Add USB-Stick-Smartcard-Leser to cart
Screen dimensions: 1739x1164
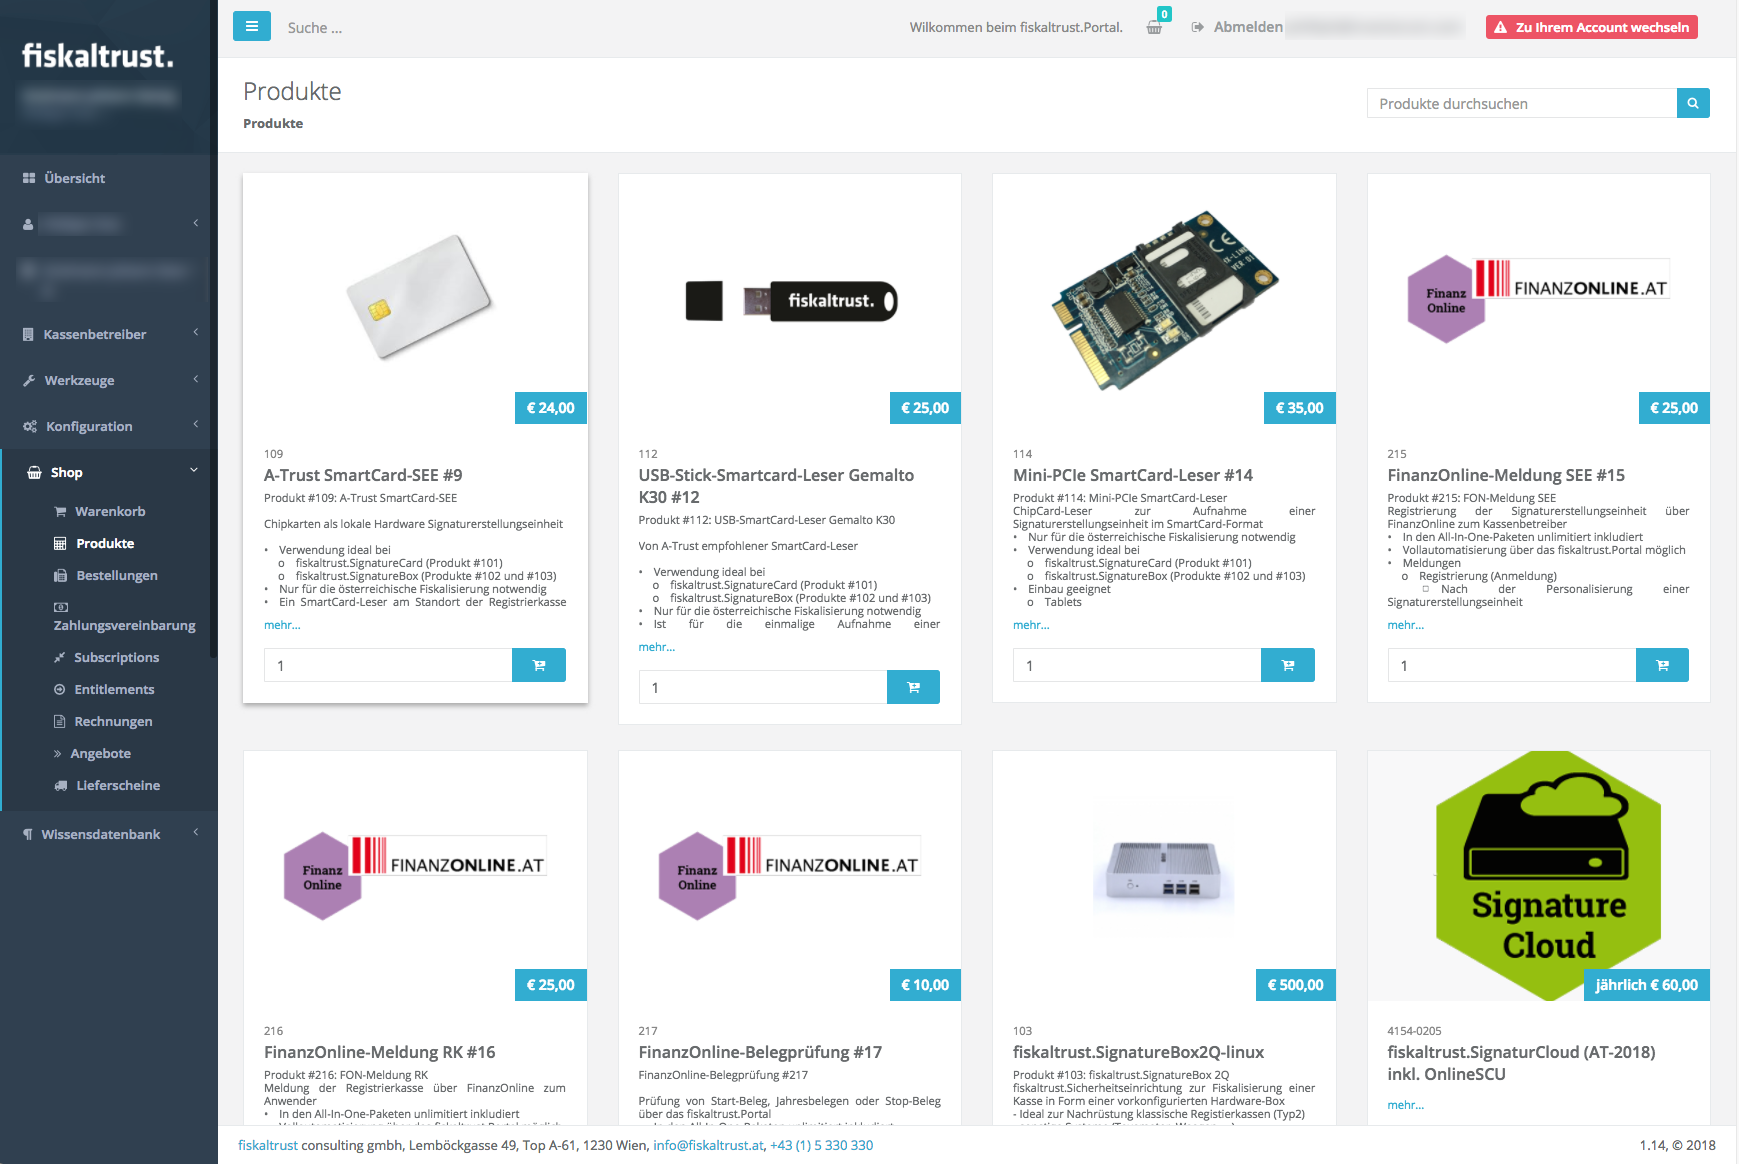tap(913, 687)
